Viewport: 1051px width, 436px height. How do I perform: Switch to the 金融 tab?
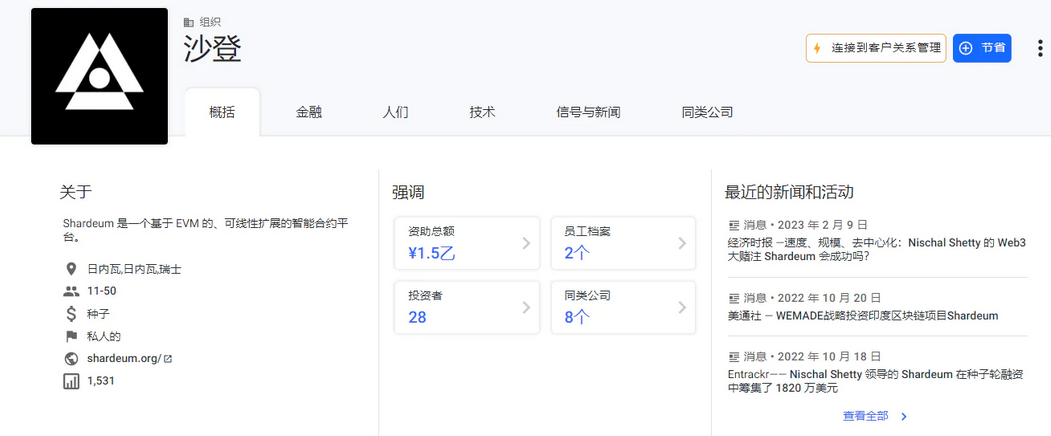point(309,112)
